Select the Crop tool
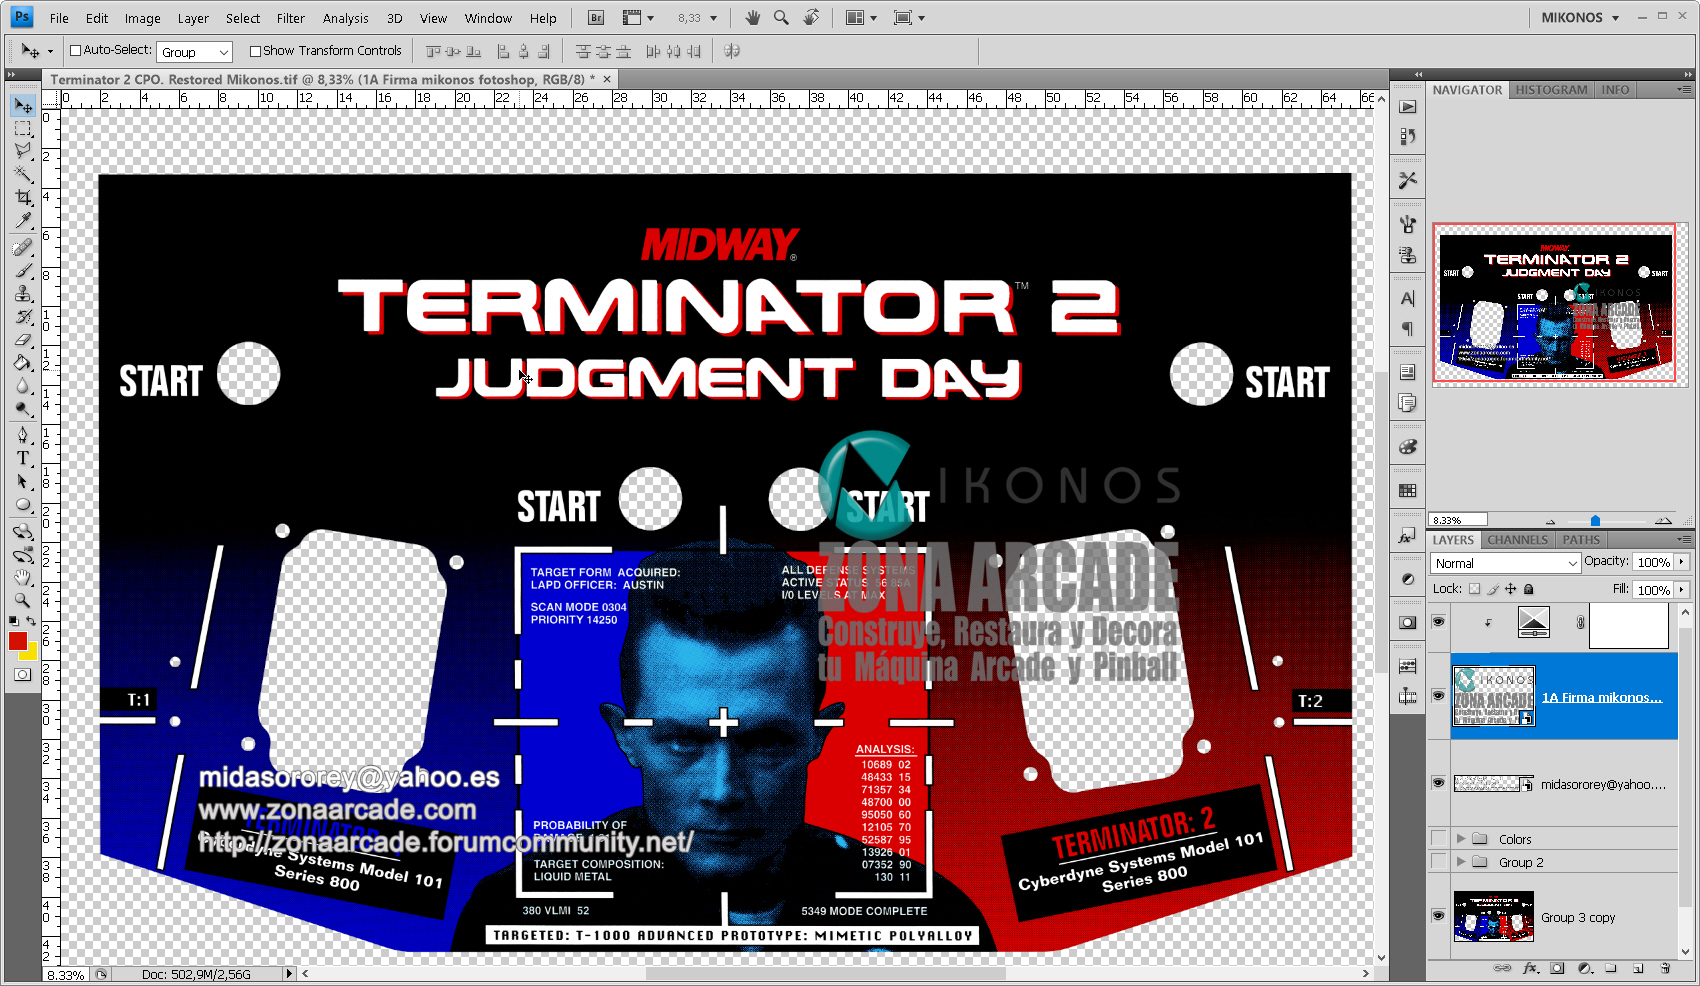The image size is (1700, 986). coord(22,198)
